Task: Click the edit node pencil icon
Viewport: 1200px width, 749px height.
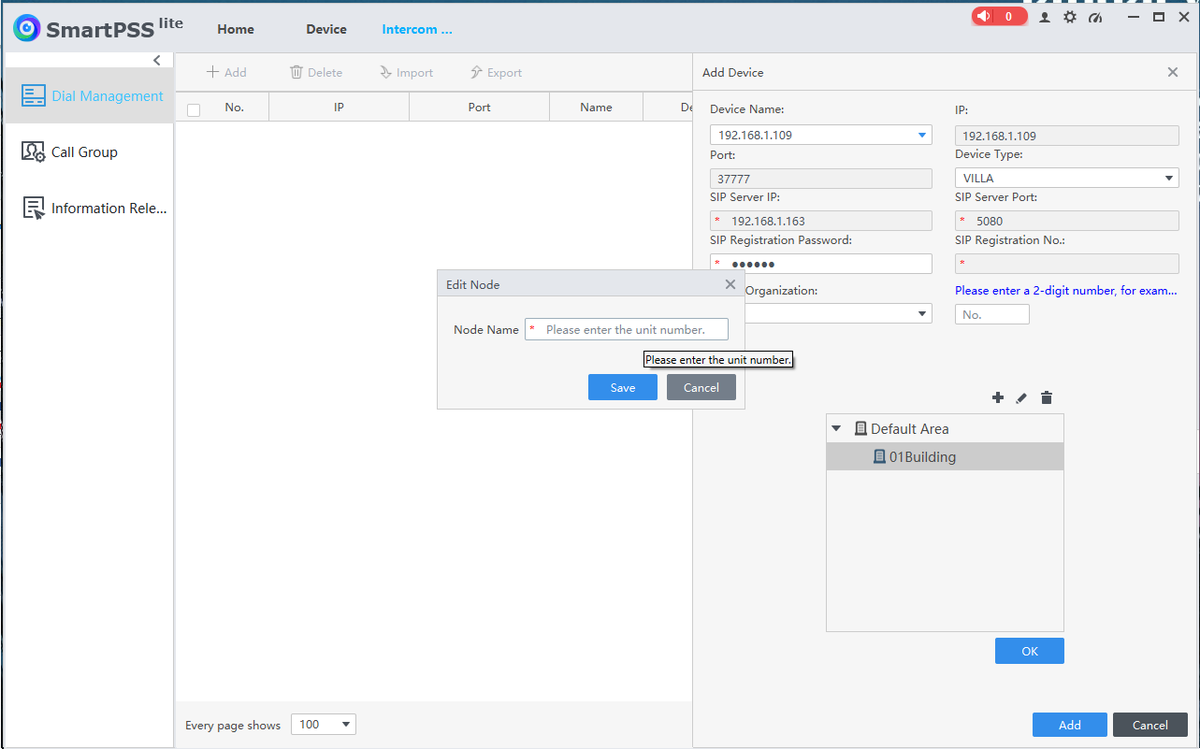Action: tap(1021, 398)
